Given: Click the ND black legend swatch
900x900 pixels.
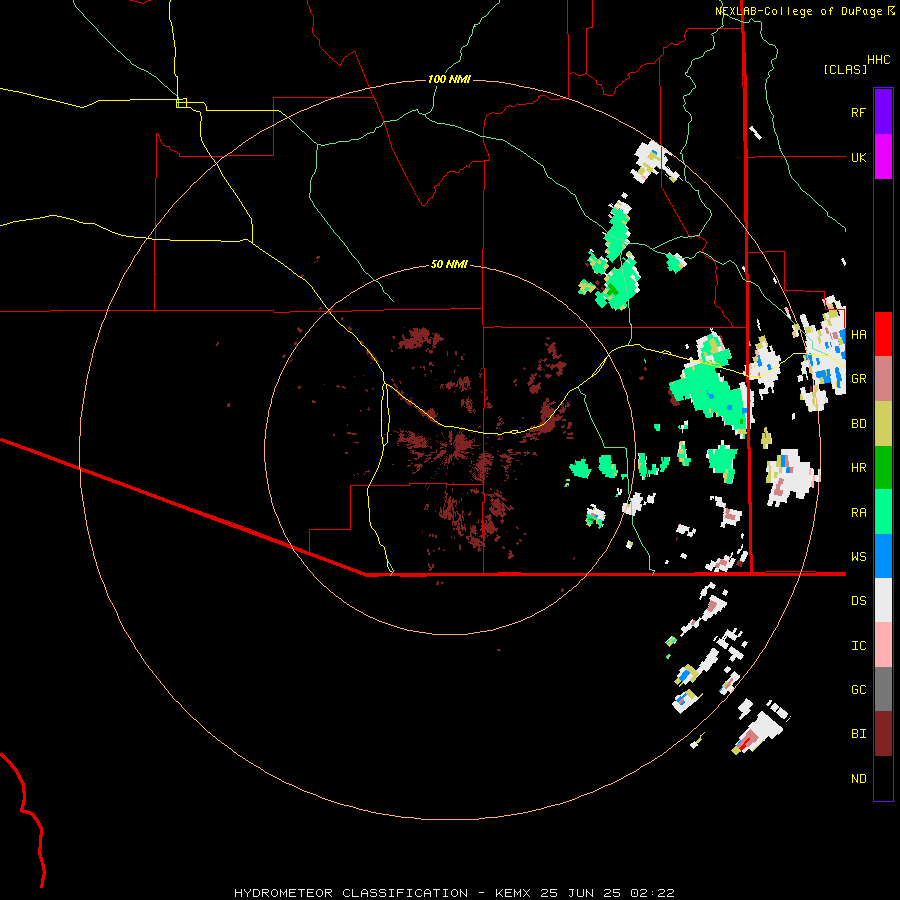Looking at the screenshot, I should (883, 778).
